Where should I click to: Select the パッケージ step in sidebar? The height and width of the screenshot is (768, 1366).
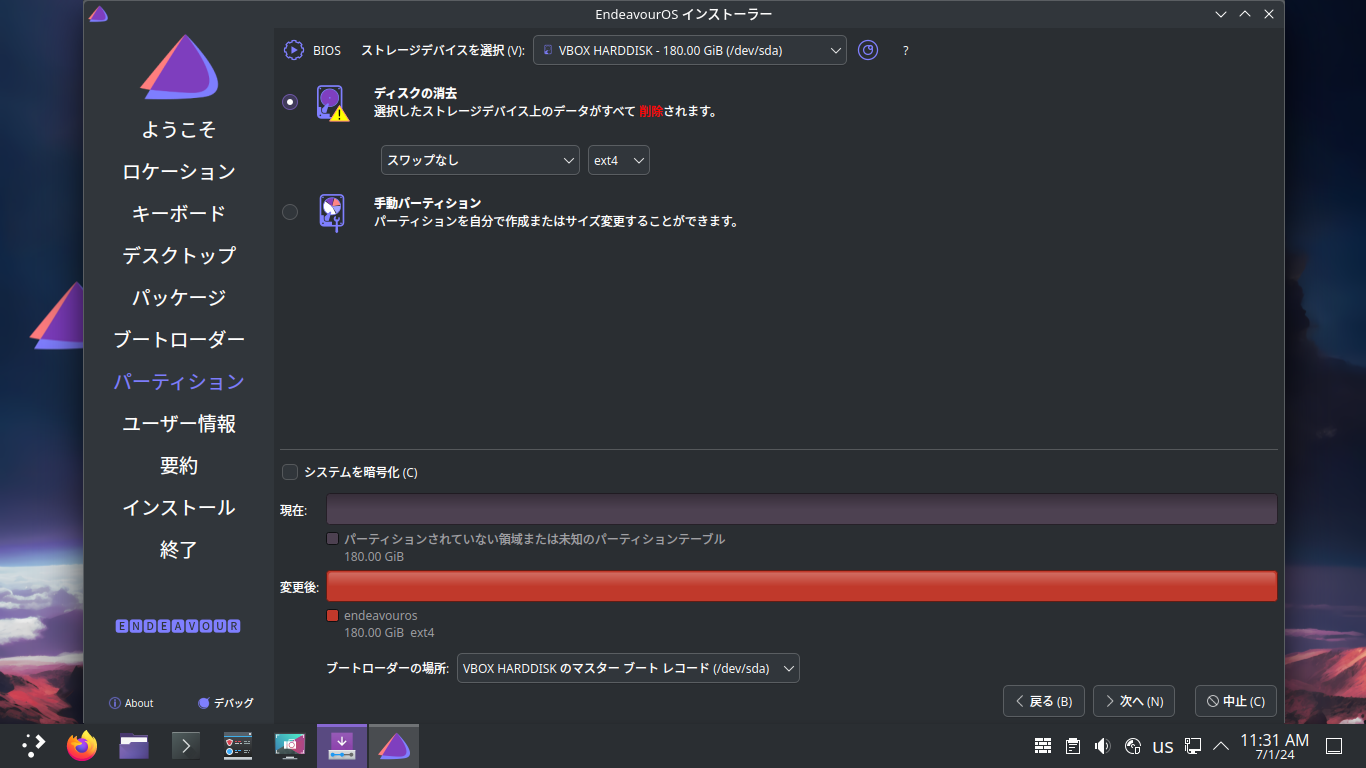[x=179, y=298]
